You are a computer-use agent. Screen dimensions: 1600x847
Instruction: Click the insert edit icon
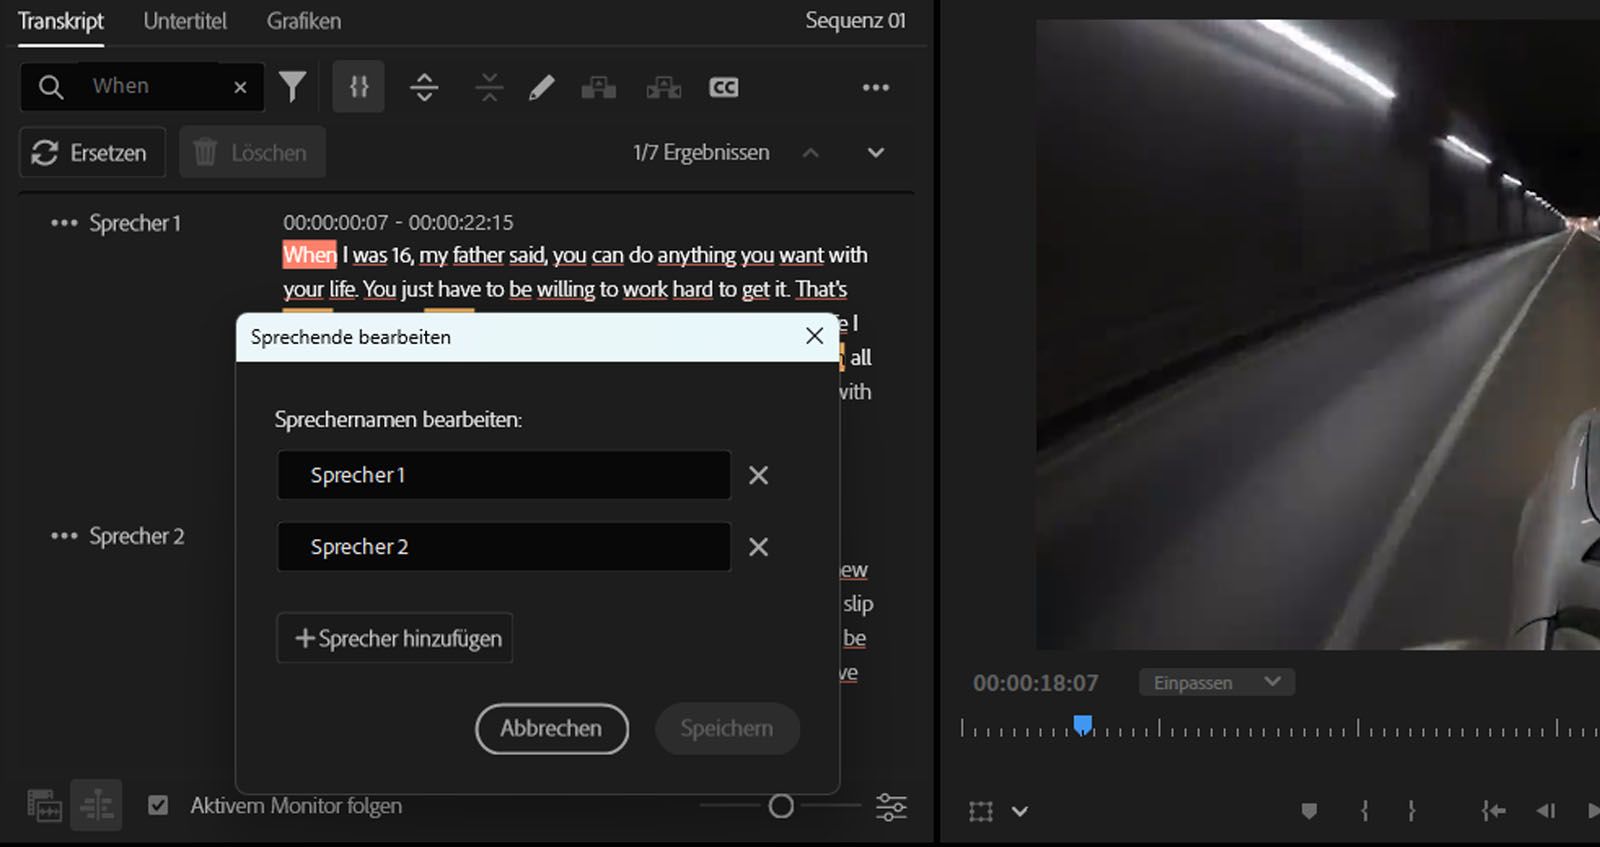(x=599, y=88)
